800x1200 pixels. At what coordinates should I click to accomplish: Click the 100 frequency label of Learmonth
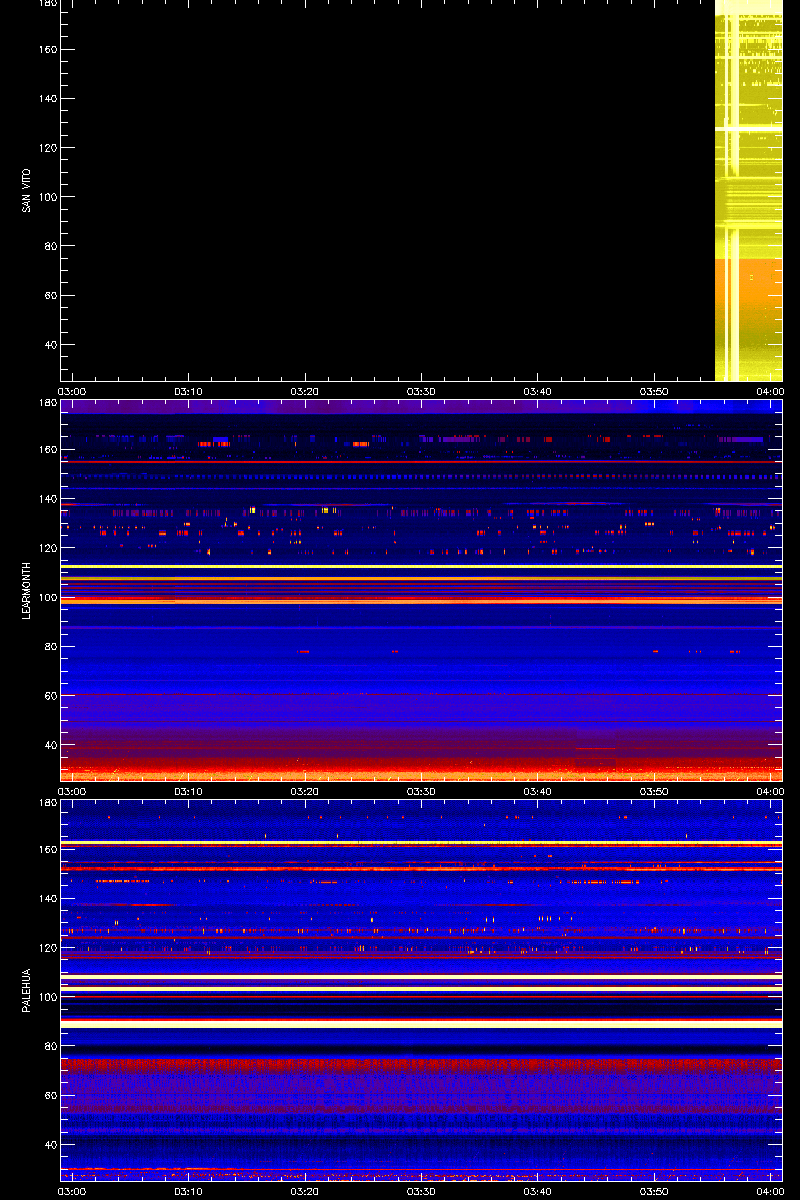pos(47,597)
